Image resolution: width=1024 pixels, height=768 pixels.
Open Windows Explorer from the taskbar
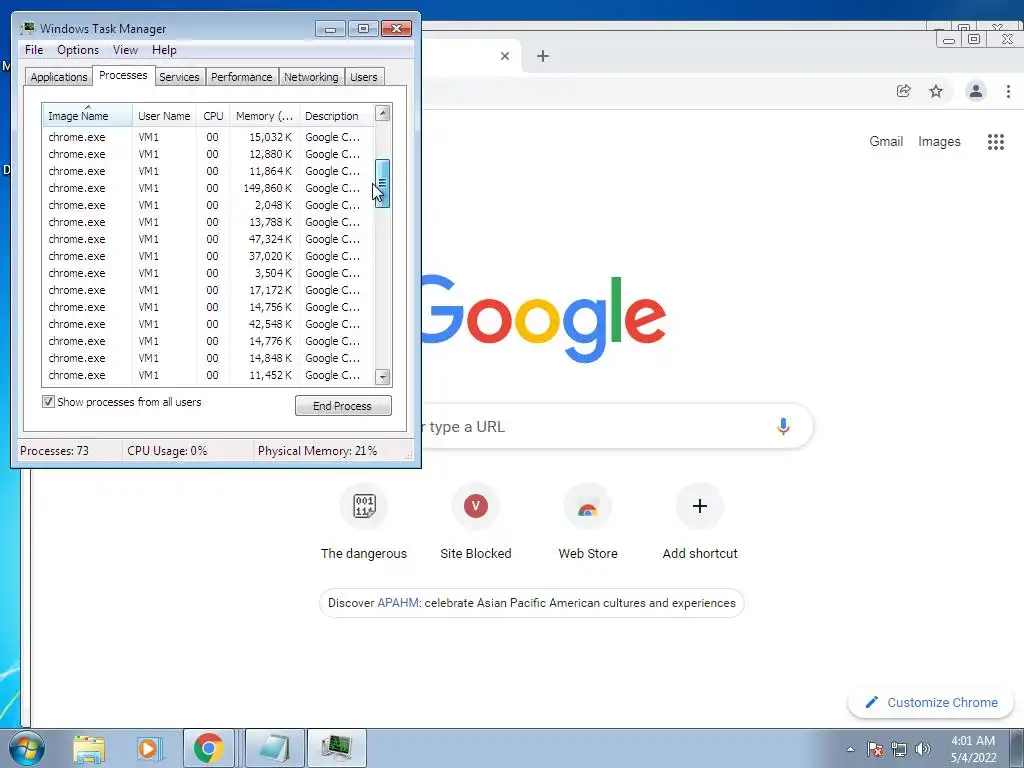pos(89,748)
